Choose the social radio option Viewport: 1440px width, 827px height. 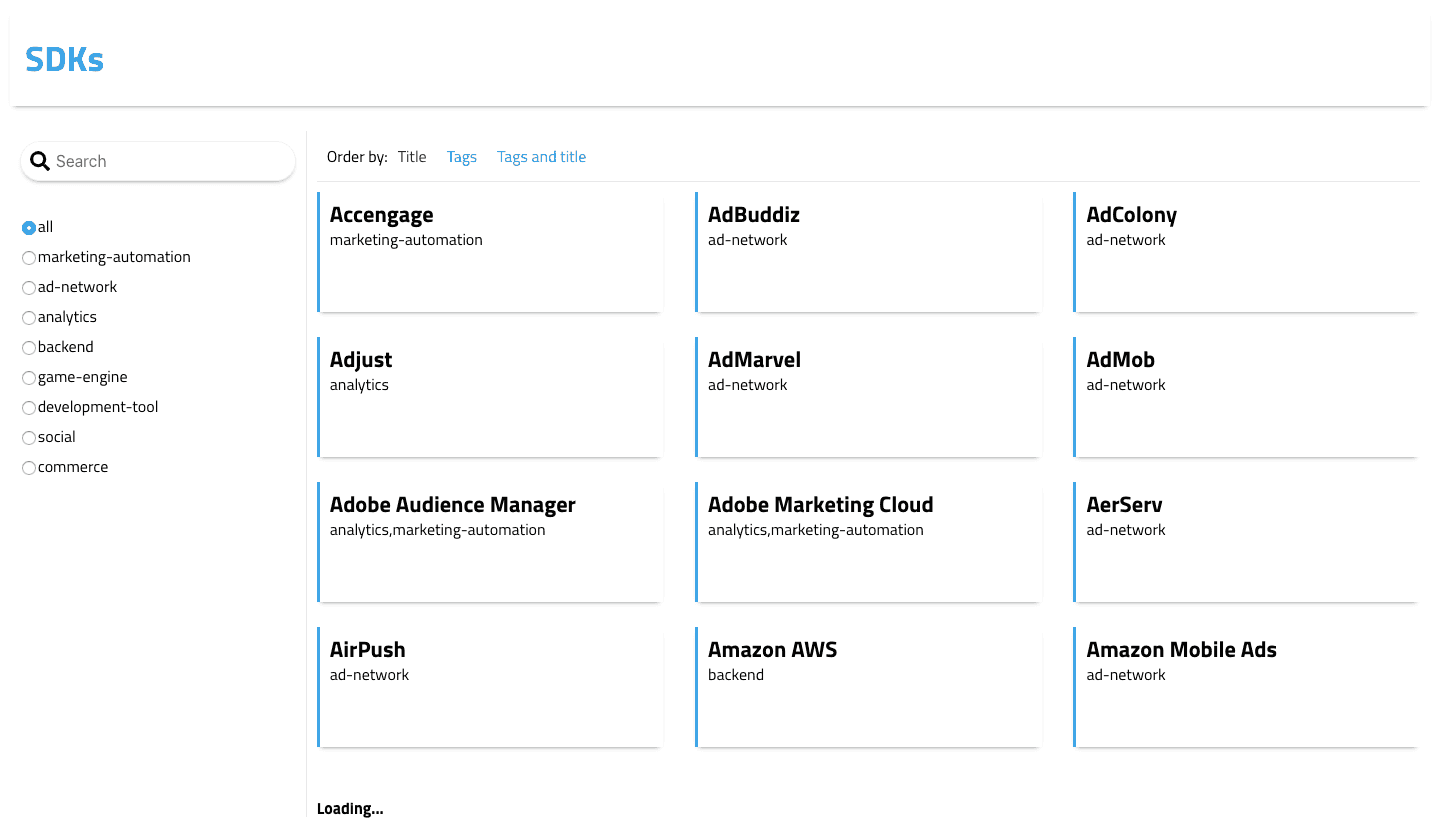(x=29, y=438)
